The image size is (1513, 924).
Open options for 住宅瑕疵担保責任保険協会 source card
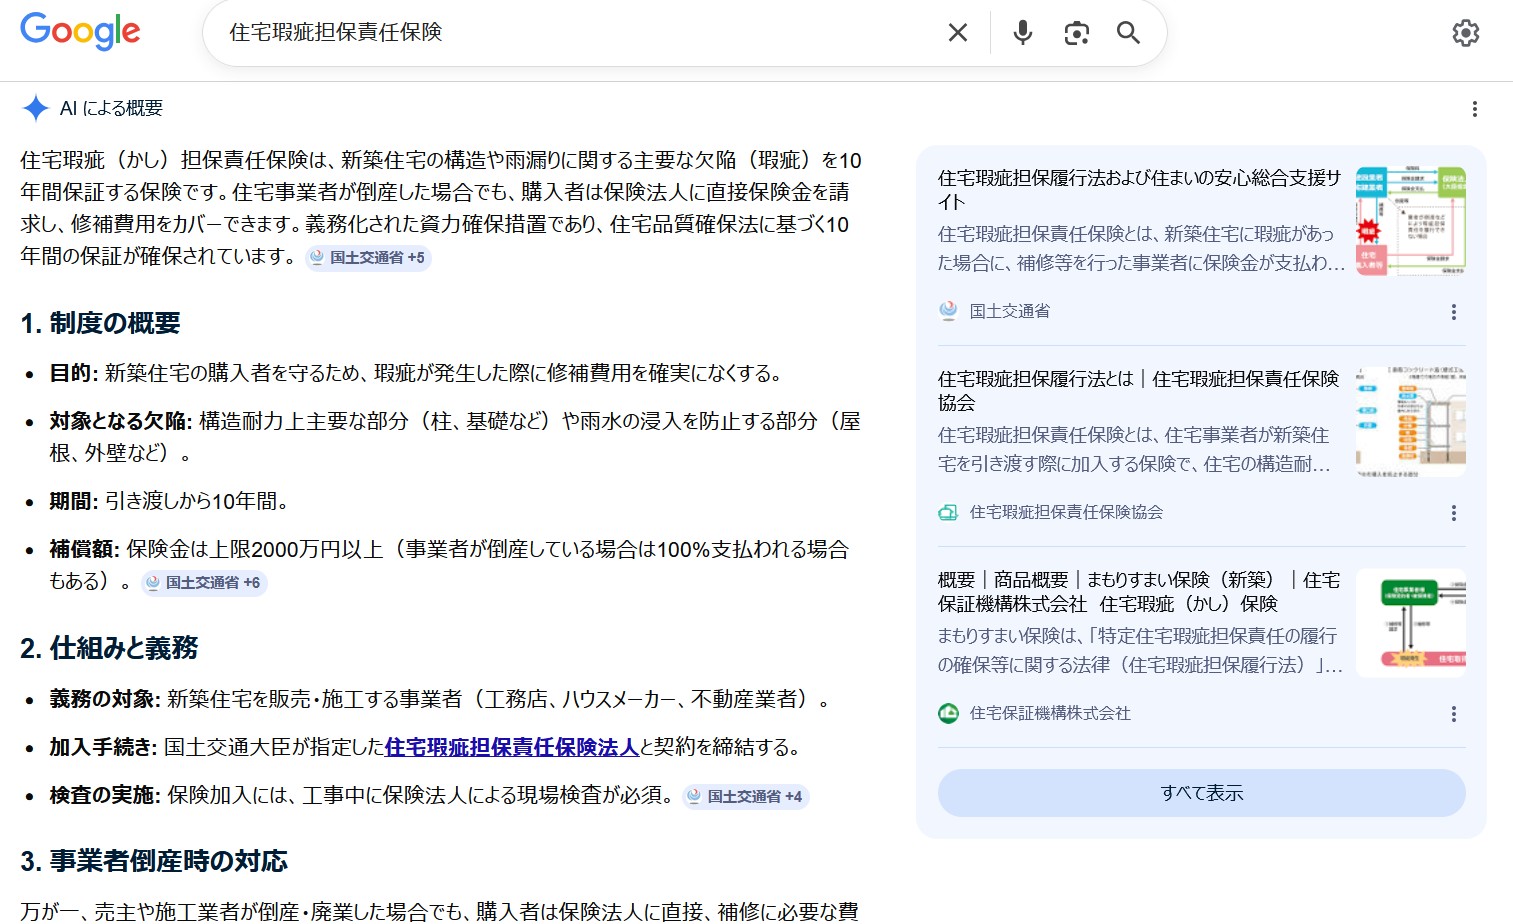tap(1453, 513)
